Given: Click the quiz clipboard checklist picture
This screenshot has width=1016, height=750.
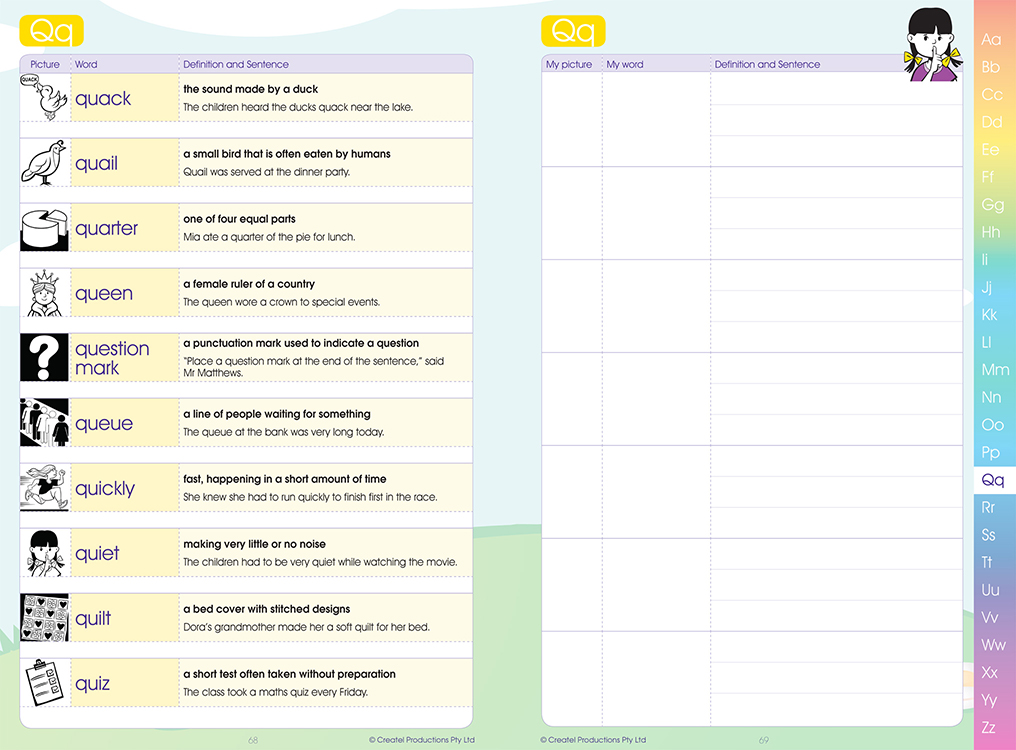Looking at the screenshot, I should [44, 683].
